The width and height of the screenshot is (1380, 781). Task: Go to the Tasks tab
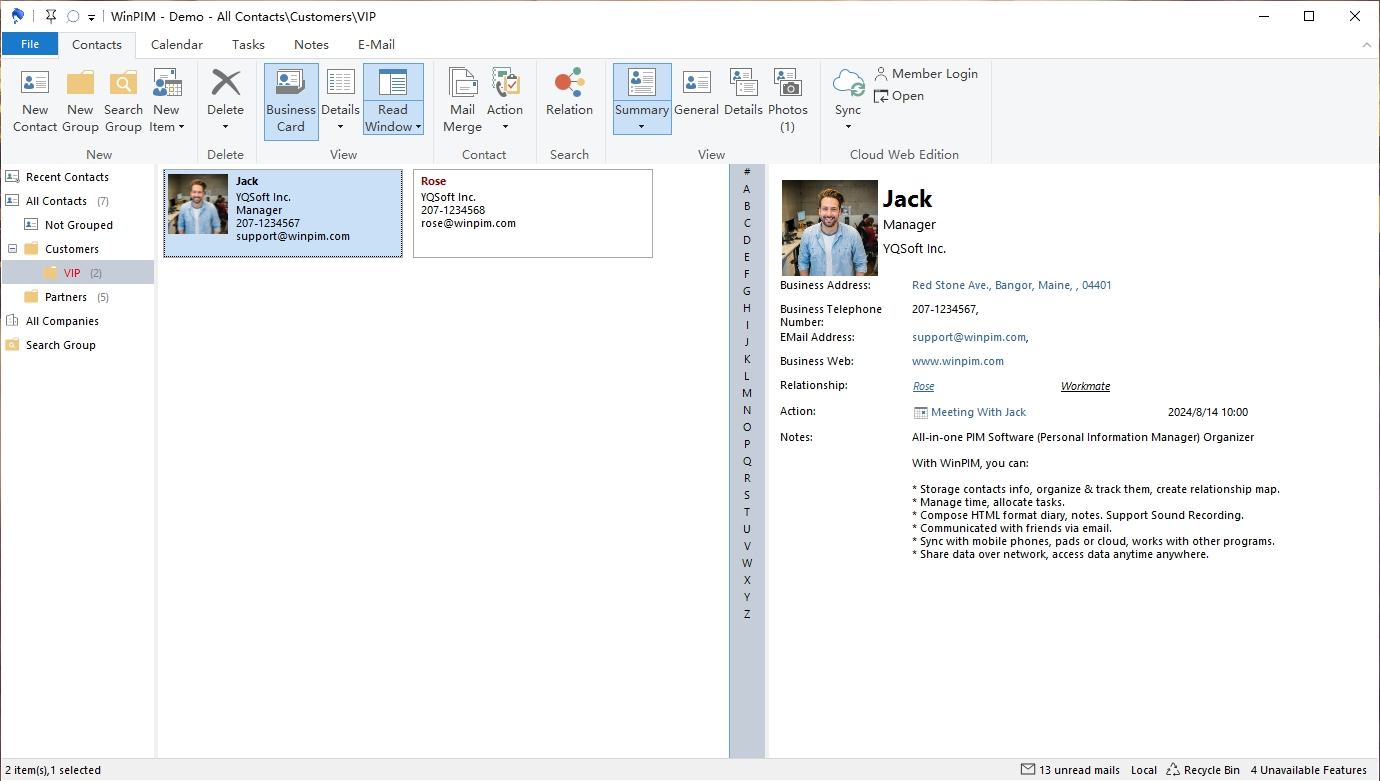(248, 45)
